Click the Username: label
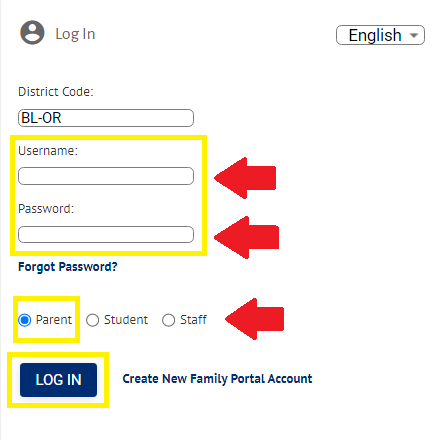Screen dimensions: 439x440 pyautogui.click(x=48, y=151)
